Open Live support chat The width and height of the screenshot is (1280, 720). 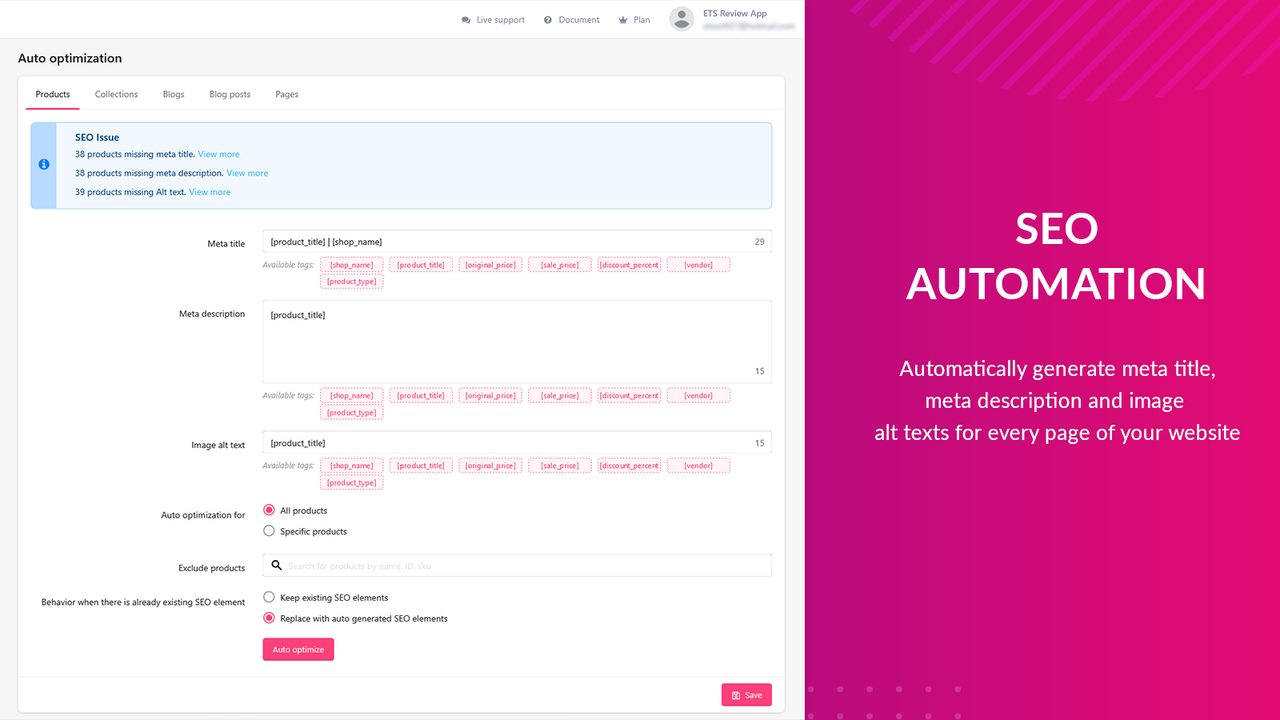pyautogui.click(x=492, y=19)
